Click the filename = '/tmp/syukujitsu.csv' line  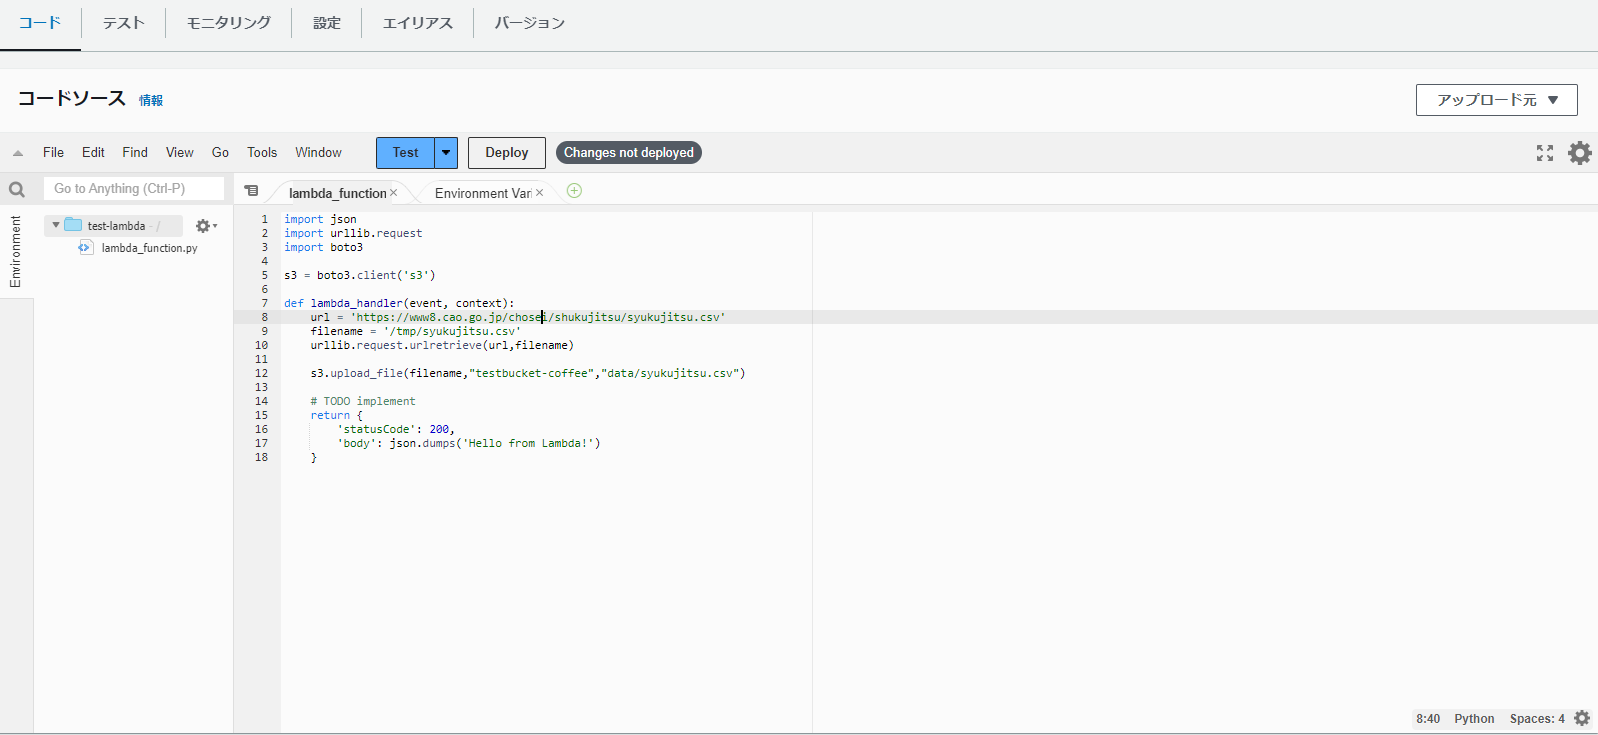coord(416,331)
